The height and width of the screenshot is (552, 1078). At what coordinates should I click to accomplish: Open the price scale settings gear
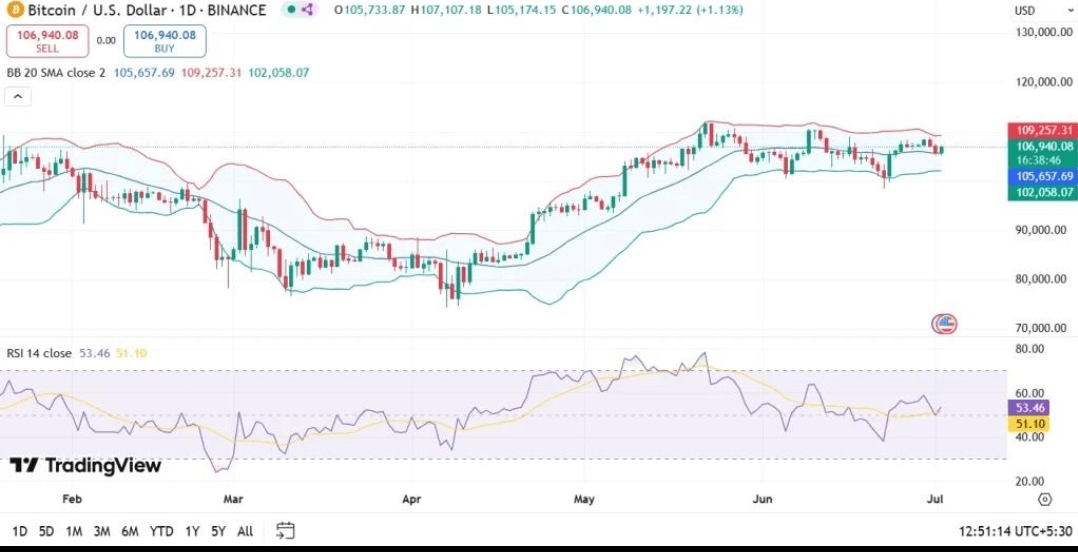click(1045, 498)
